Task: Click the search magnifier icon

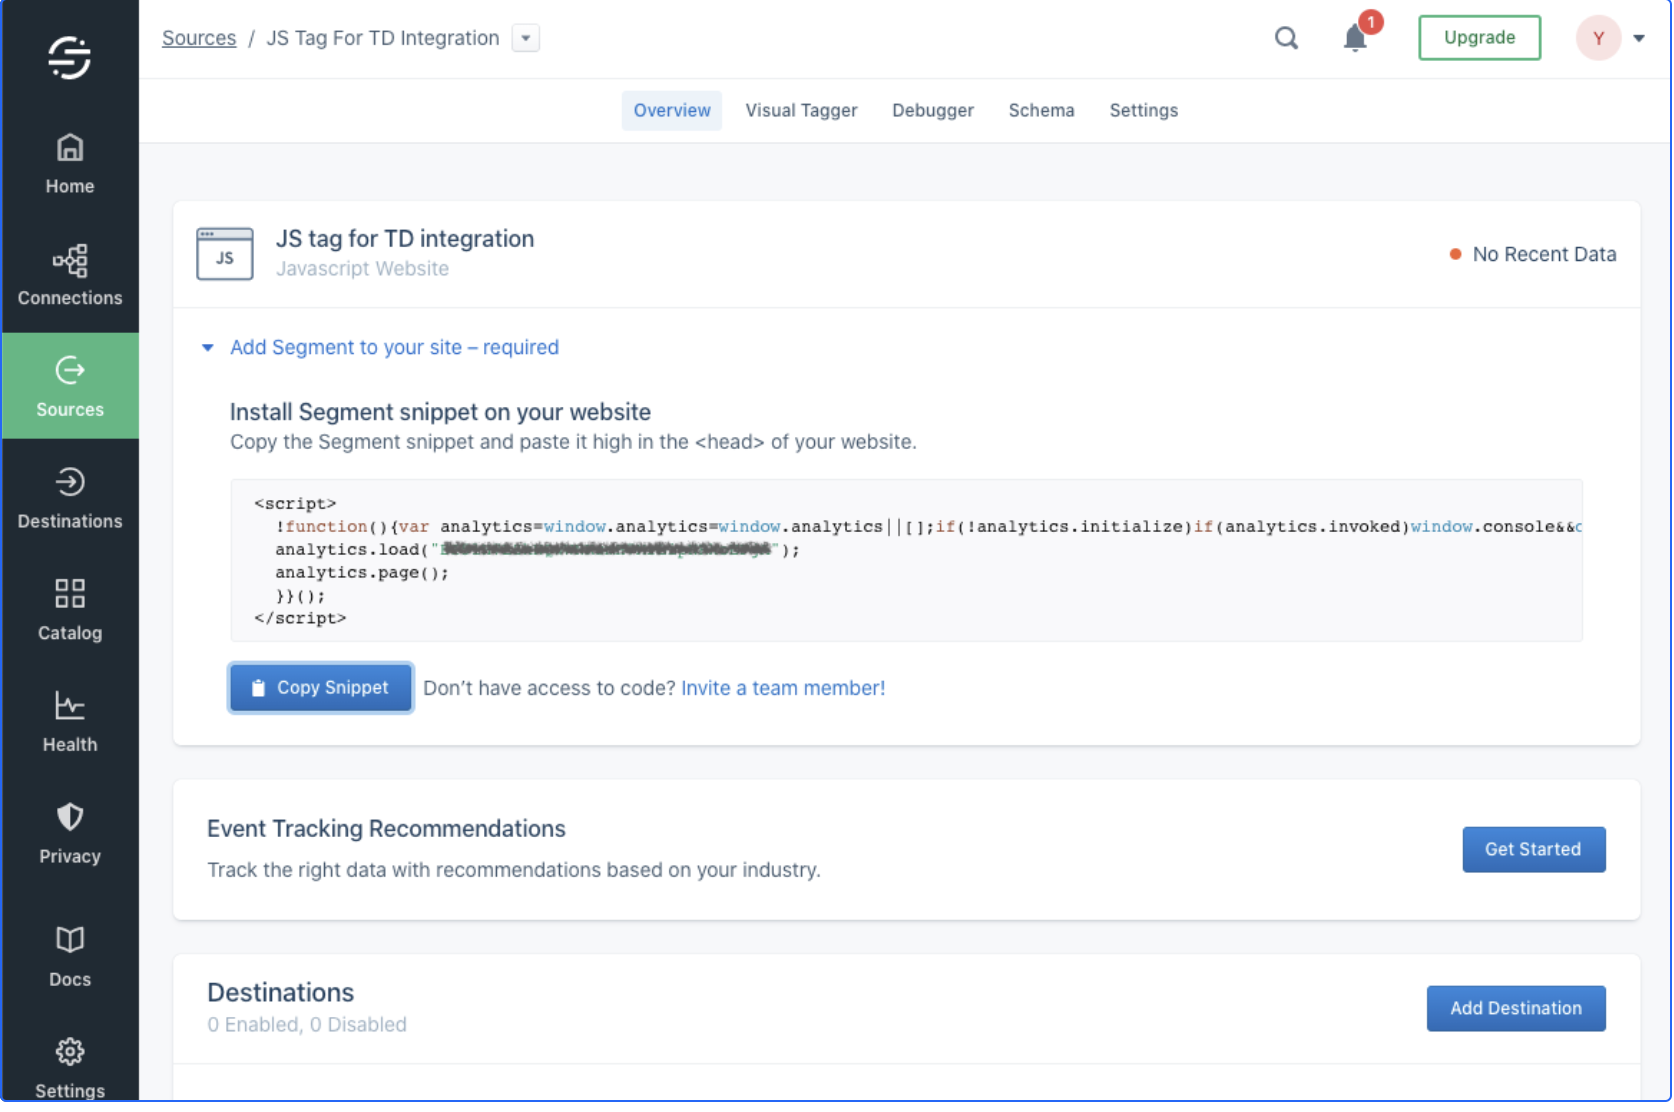Action: [1286, 38]
